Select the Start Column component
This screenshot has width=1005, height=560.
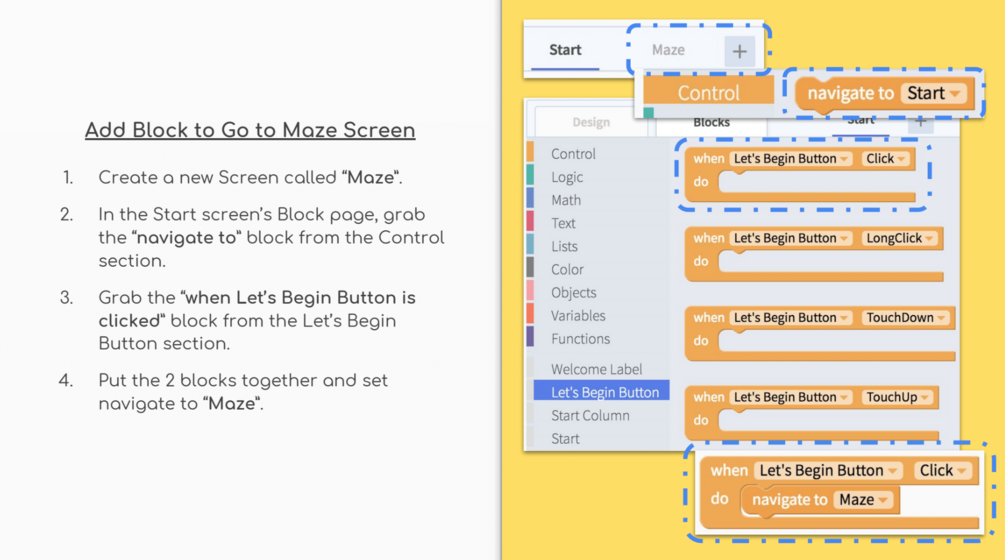[590, 415]
